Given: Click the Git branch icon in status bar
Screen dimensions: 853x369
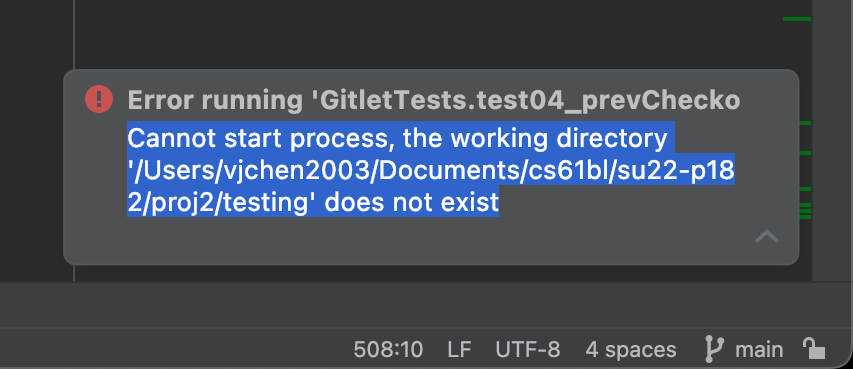Looking at the screenshot, I should click(x=713, y=349).
